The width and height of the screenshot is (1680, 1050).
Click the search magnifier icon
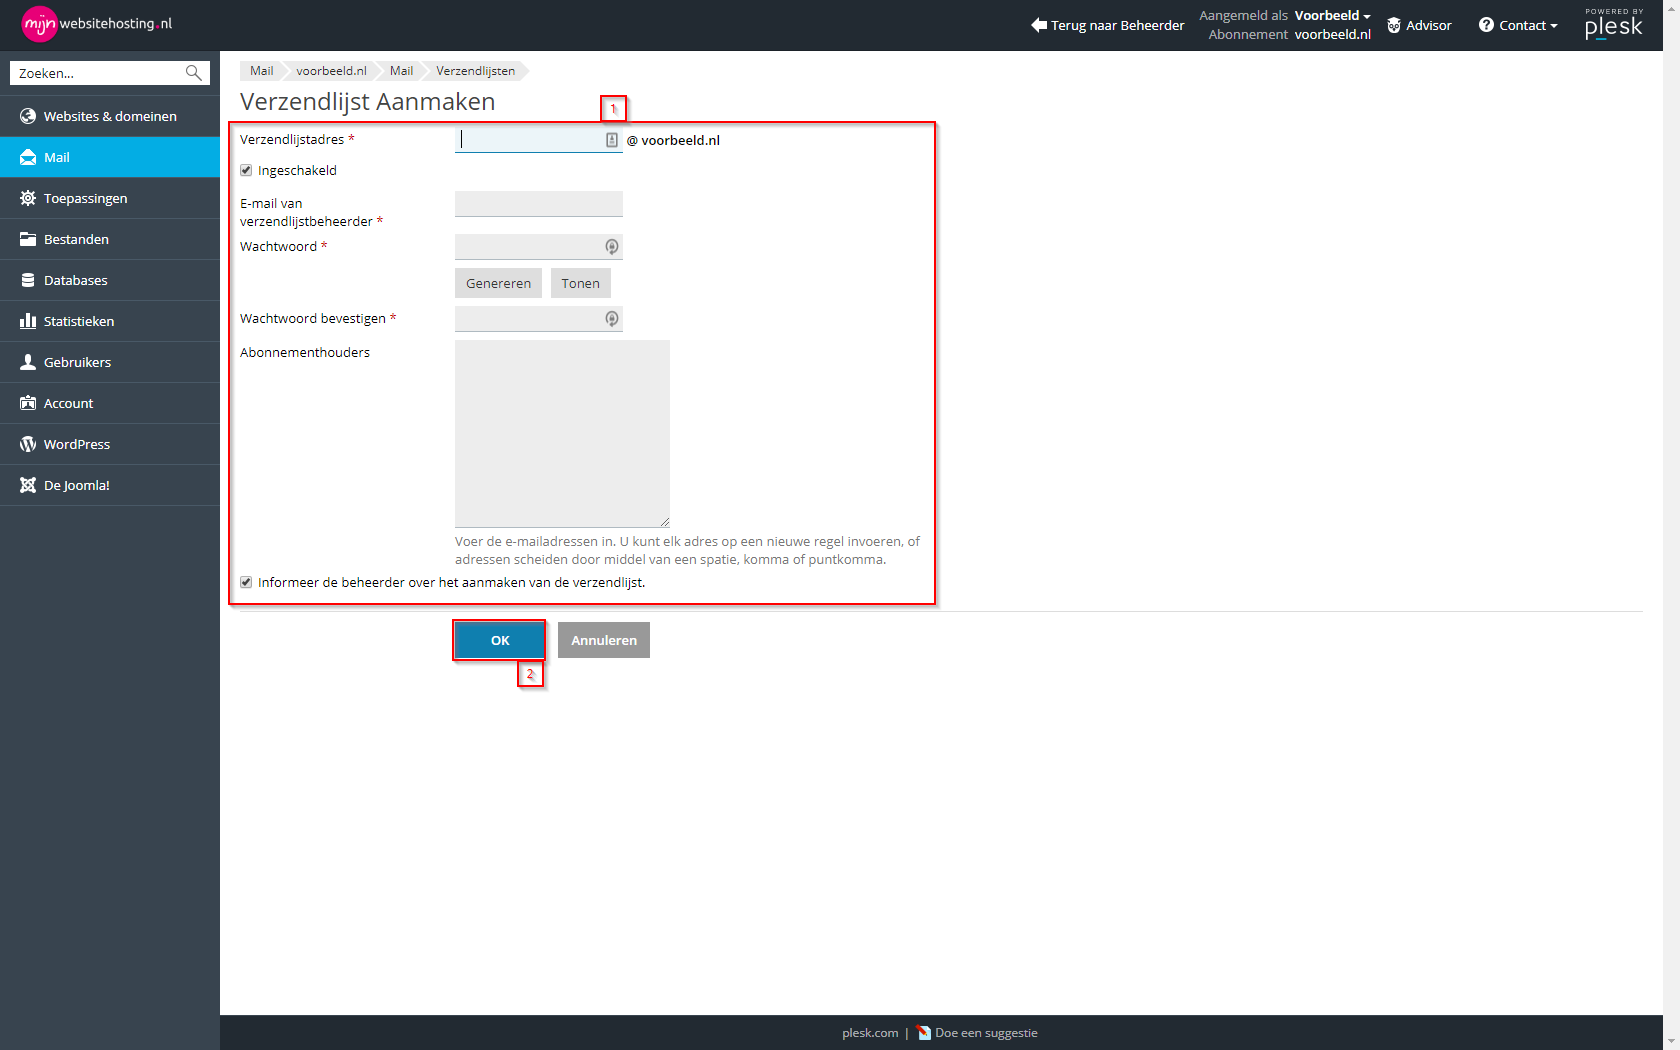coord(194,73)
